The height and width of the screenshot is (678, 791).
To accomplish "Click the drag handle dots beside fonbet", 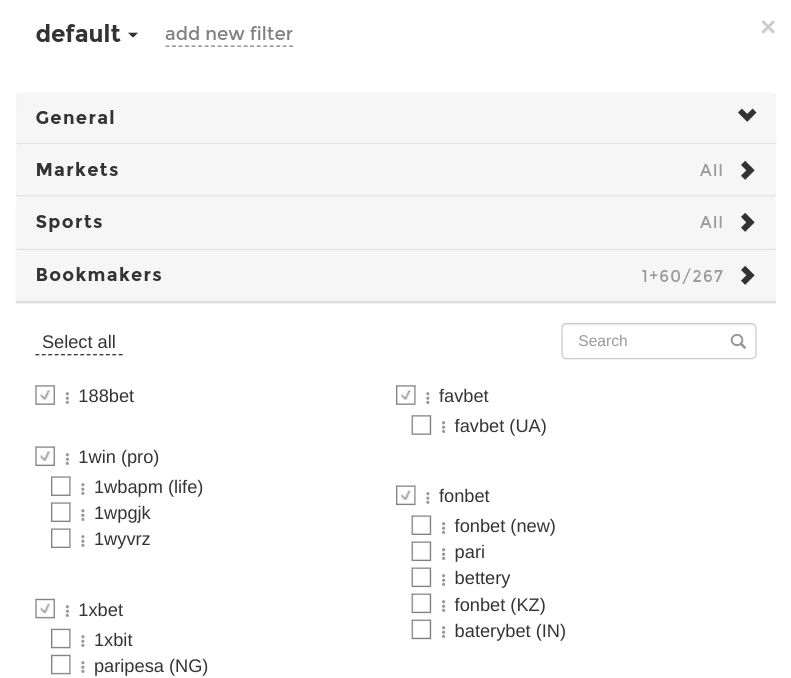I will click(x=428, y=497).
